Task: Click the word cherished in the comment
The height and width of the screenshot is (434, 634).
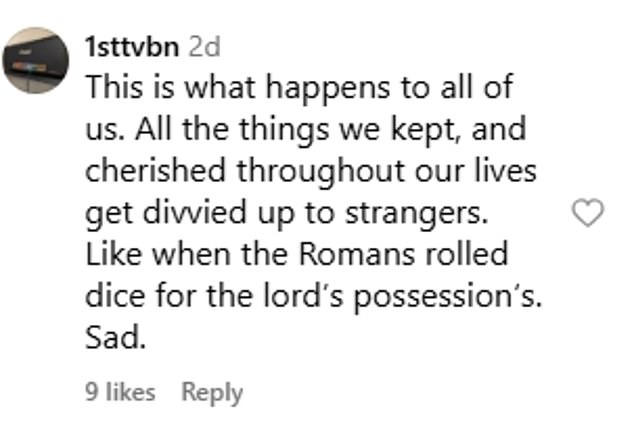Action: [x=147, y=170]
